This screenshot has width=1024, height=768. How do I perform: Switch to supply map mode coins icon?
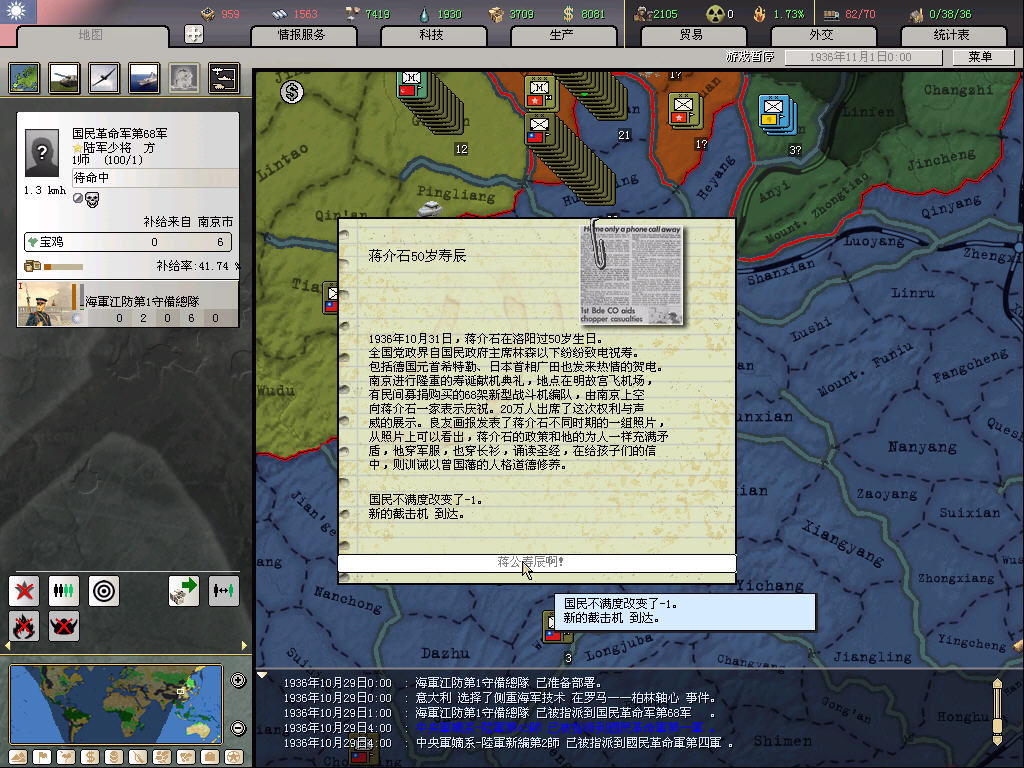(114, 757)
